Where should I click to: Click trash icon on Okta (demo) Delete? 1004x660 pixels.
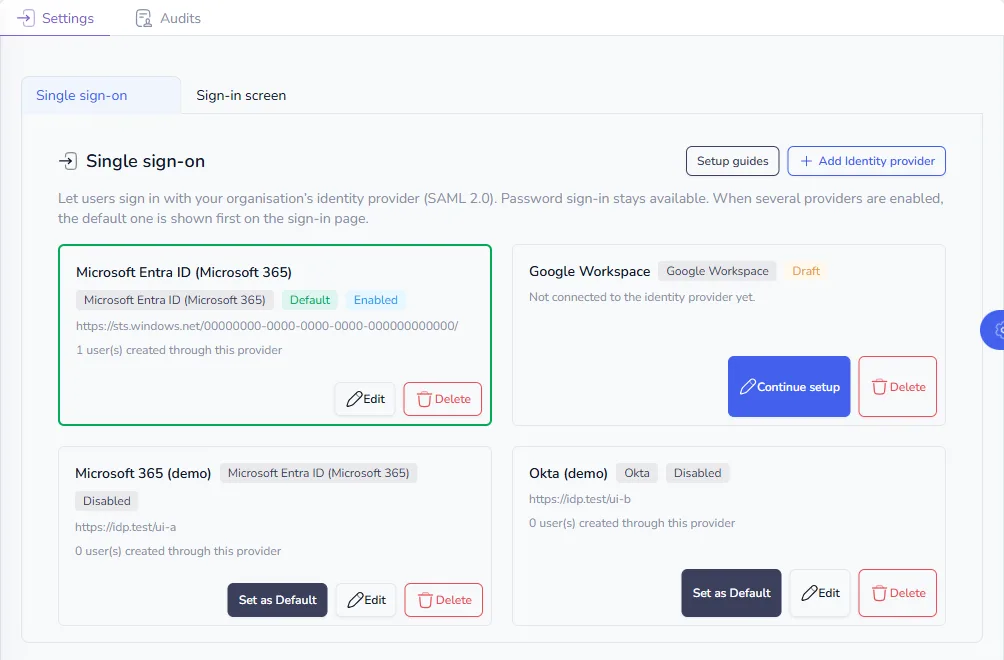[x=879, y=593]
